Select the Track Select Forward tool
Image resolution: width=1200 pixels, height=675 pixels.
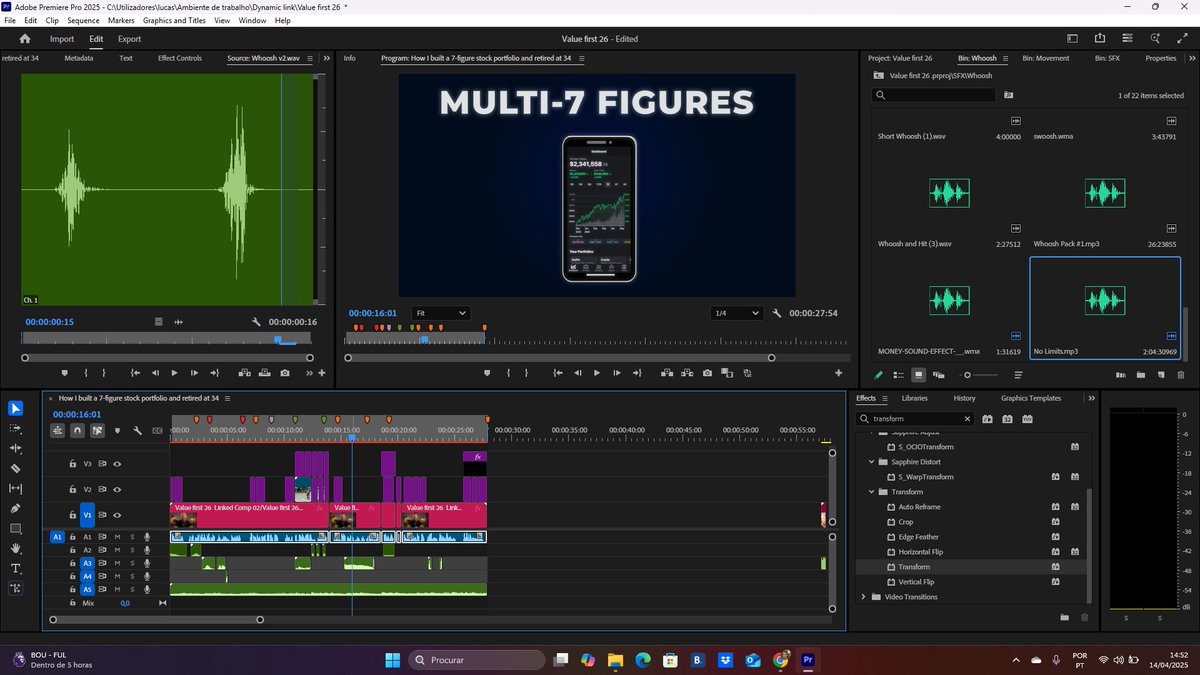(16, 428)
